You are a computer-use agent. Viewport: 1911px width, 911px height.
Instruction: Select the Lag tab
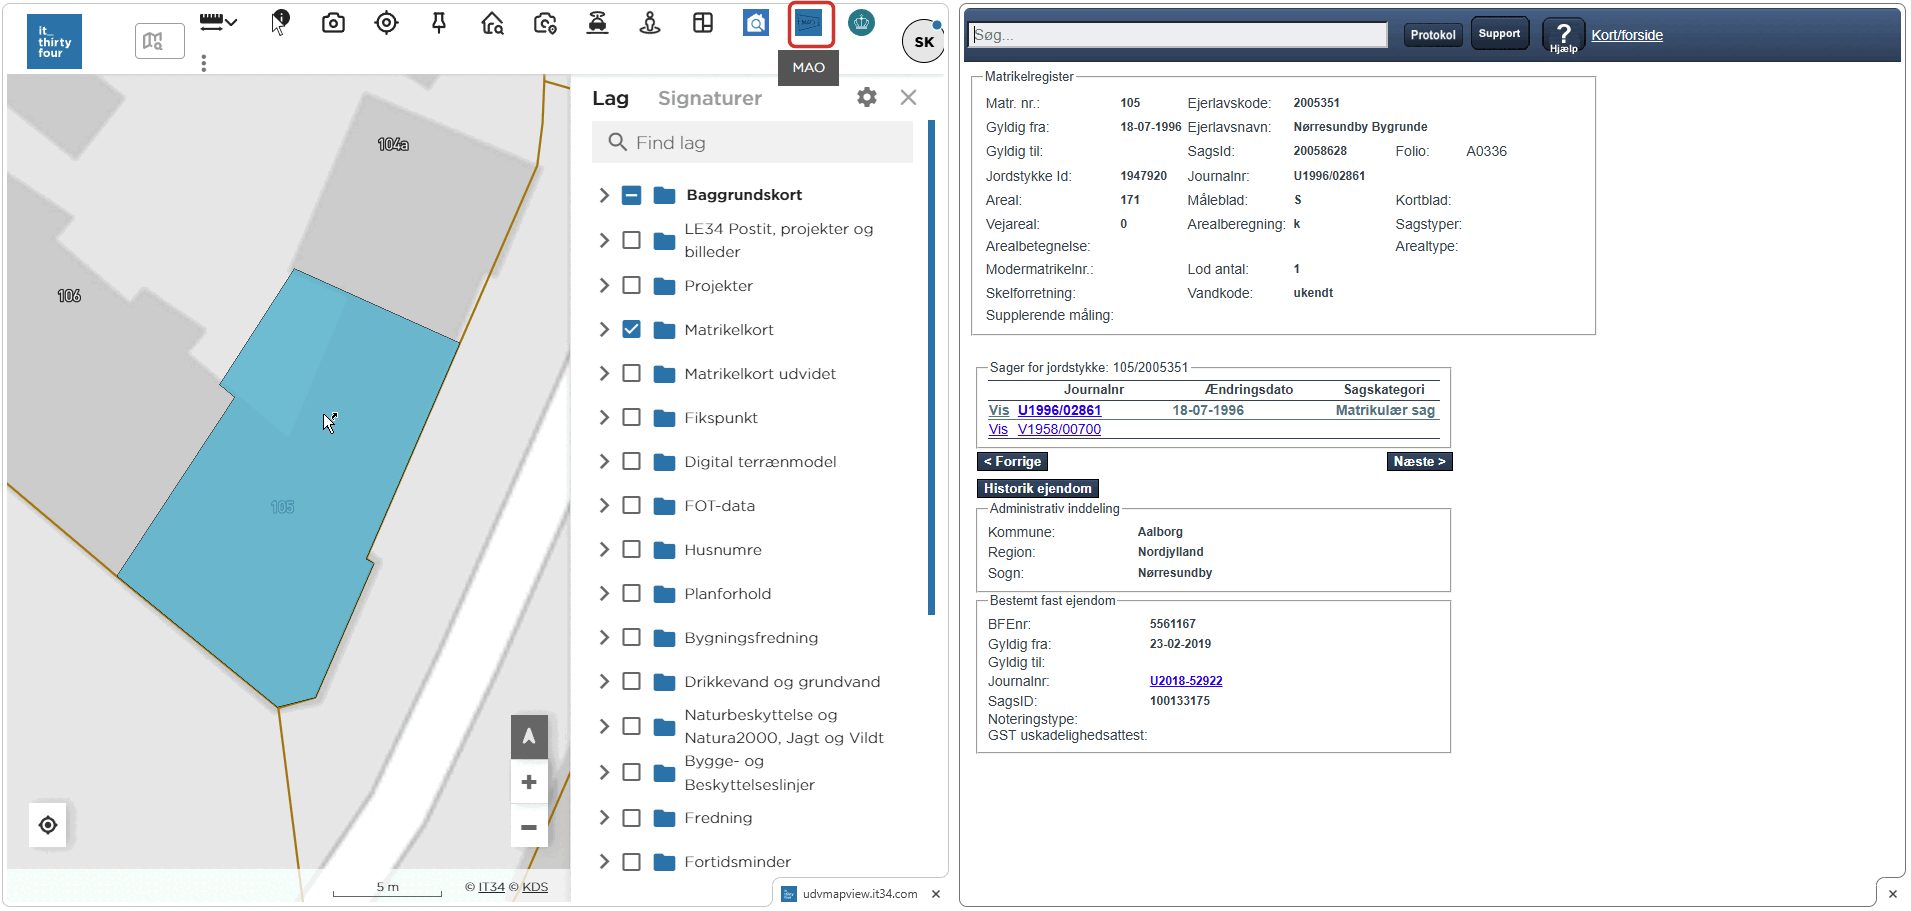coord(610,98)
